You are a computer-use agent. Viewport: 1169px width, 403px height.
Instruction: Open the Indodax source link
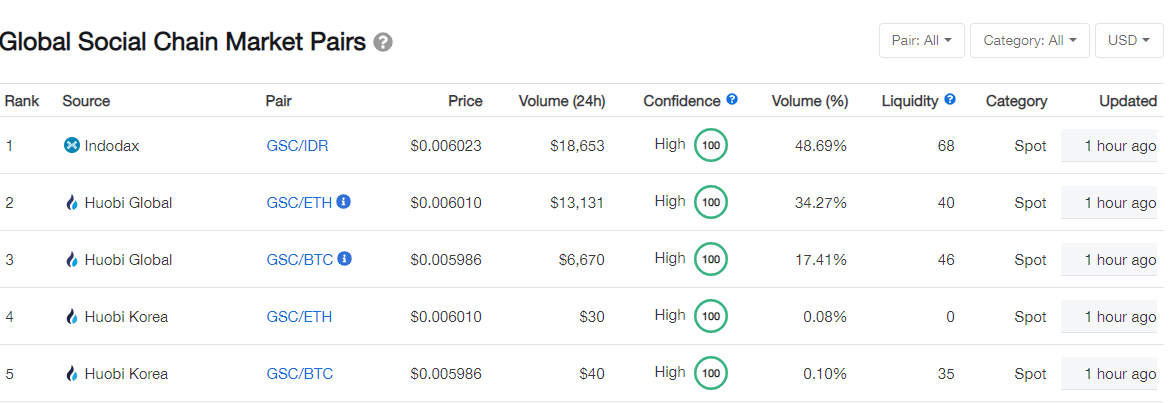tap(112, 146)
